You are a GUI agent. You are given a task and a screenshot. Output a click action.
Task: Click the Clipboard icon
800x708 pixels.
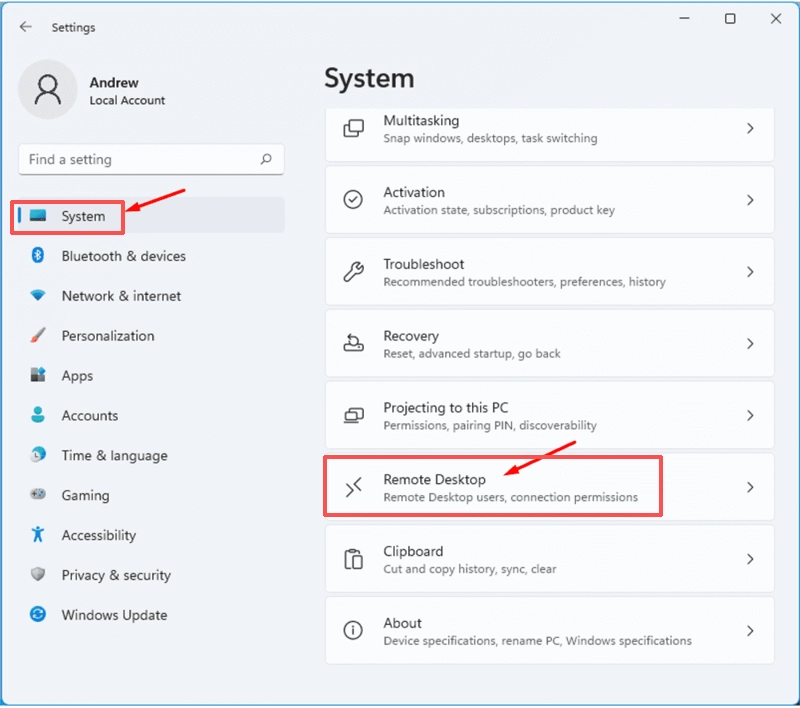[x=354, y=559]
